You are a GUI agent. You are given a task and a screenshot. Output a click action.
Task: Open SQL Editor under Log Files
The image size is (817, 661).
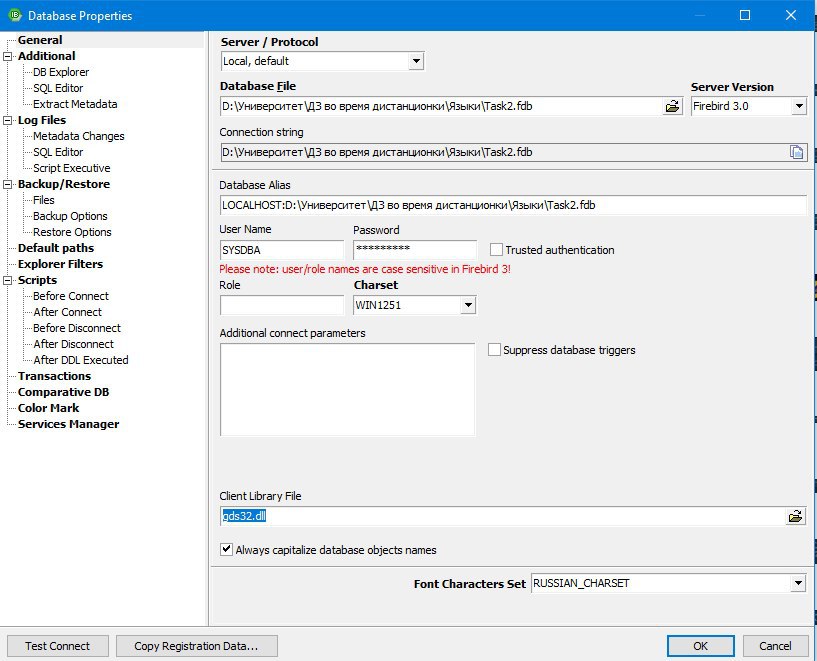[x=58, y=153]
